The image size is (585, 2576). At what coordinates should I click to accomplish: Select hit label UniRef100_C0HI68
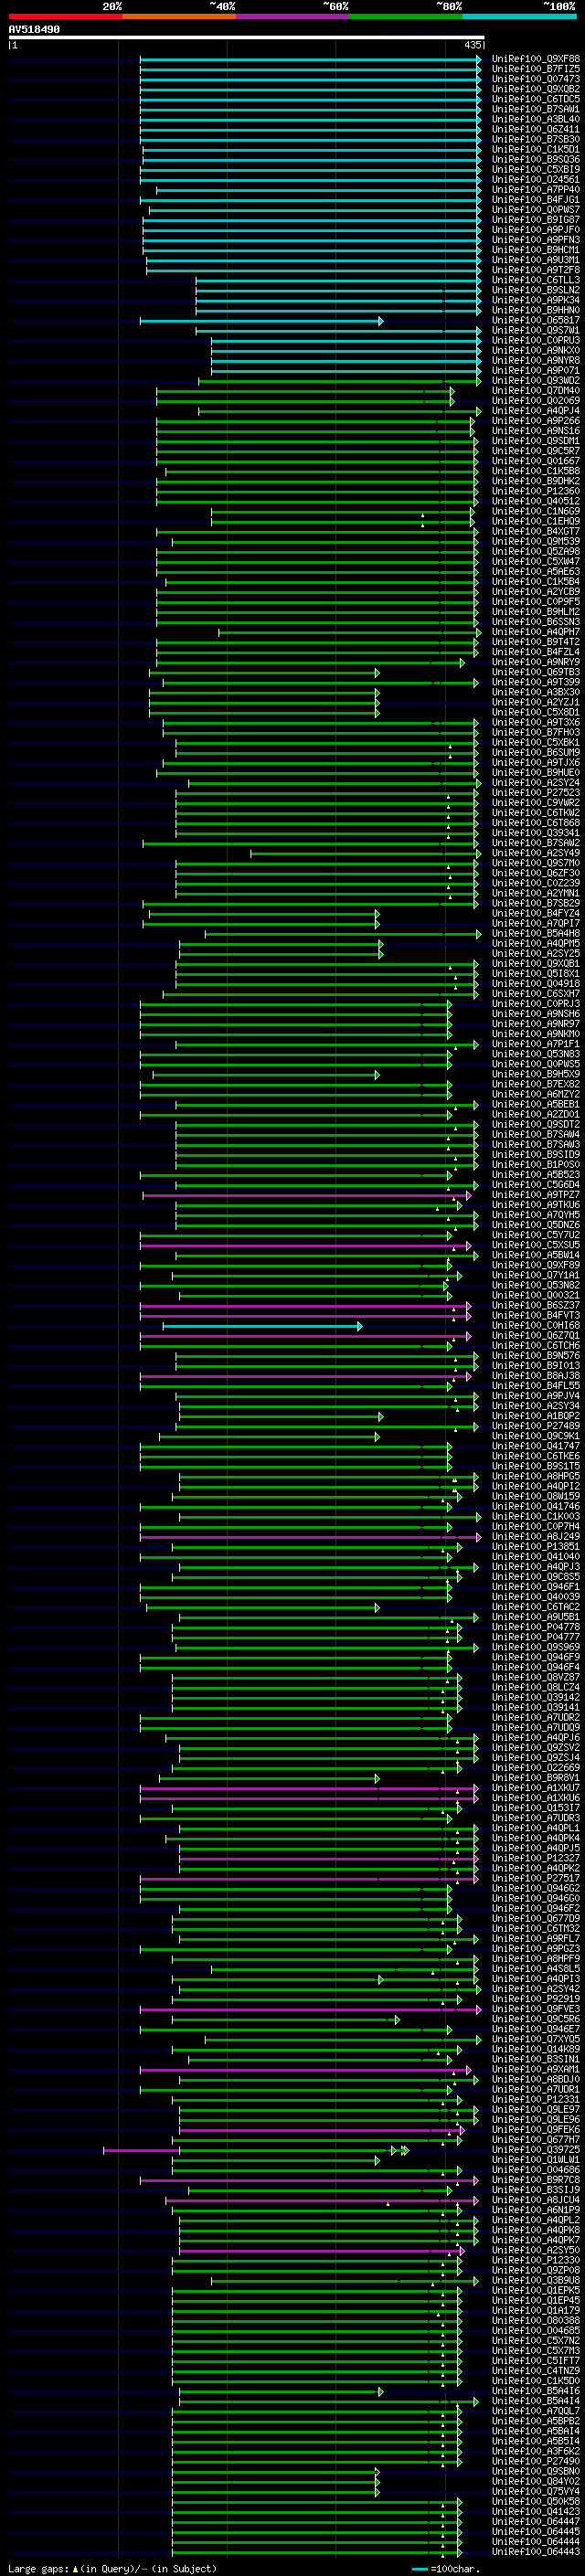[536, 1326]
